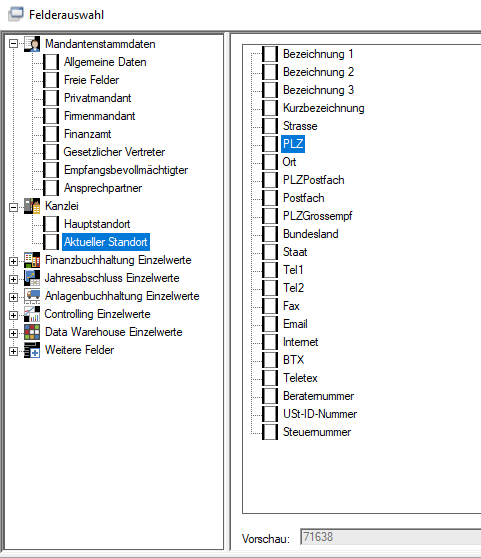This screenshot has height=558, width=481.
Task: Click the Mandantenstammdaten person icon
Action: pyautogui.click(x=32, y=44)
